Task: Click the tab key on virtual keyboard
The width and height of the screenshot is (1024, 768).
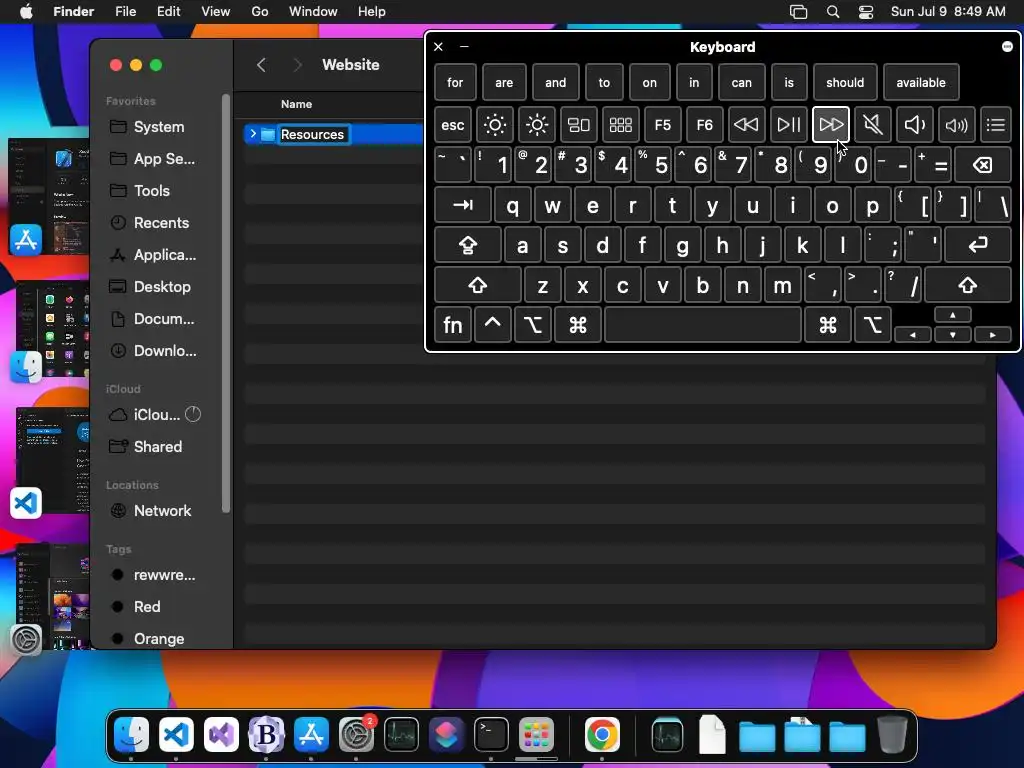Action: (x=462, y=205)
